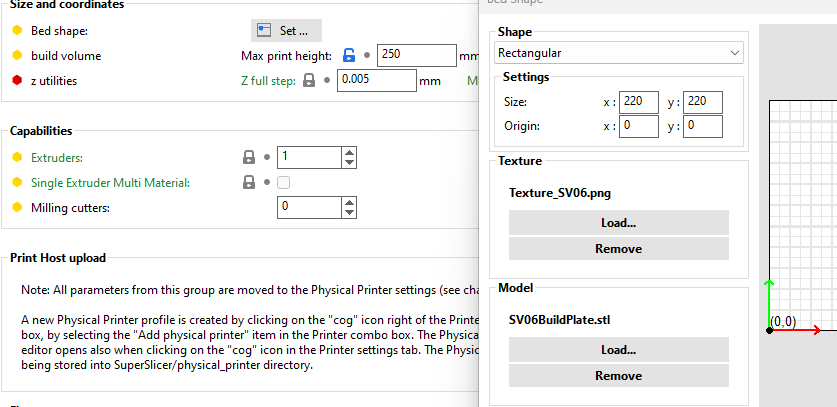Open the Rectangular shape dropdown

[619, 52]
